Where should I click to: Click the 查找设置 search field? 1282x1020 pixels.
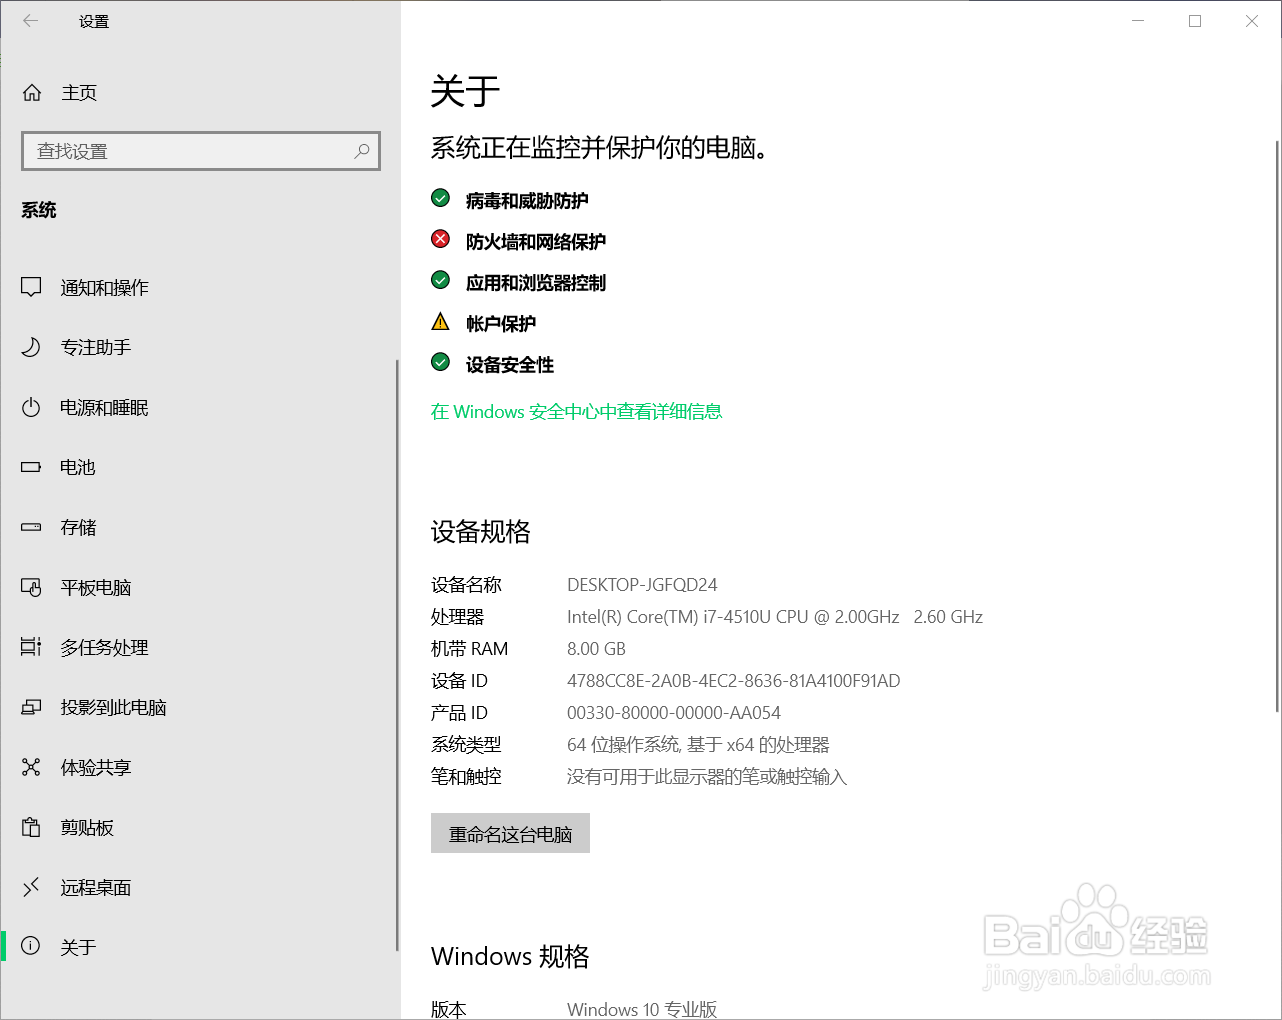coord(201,151)
